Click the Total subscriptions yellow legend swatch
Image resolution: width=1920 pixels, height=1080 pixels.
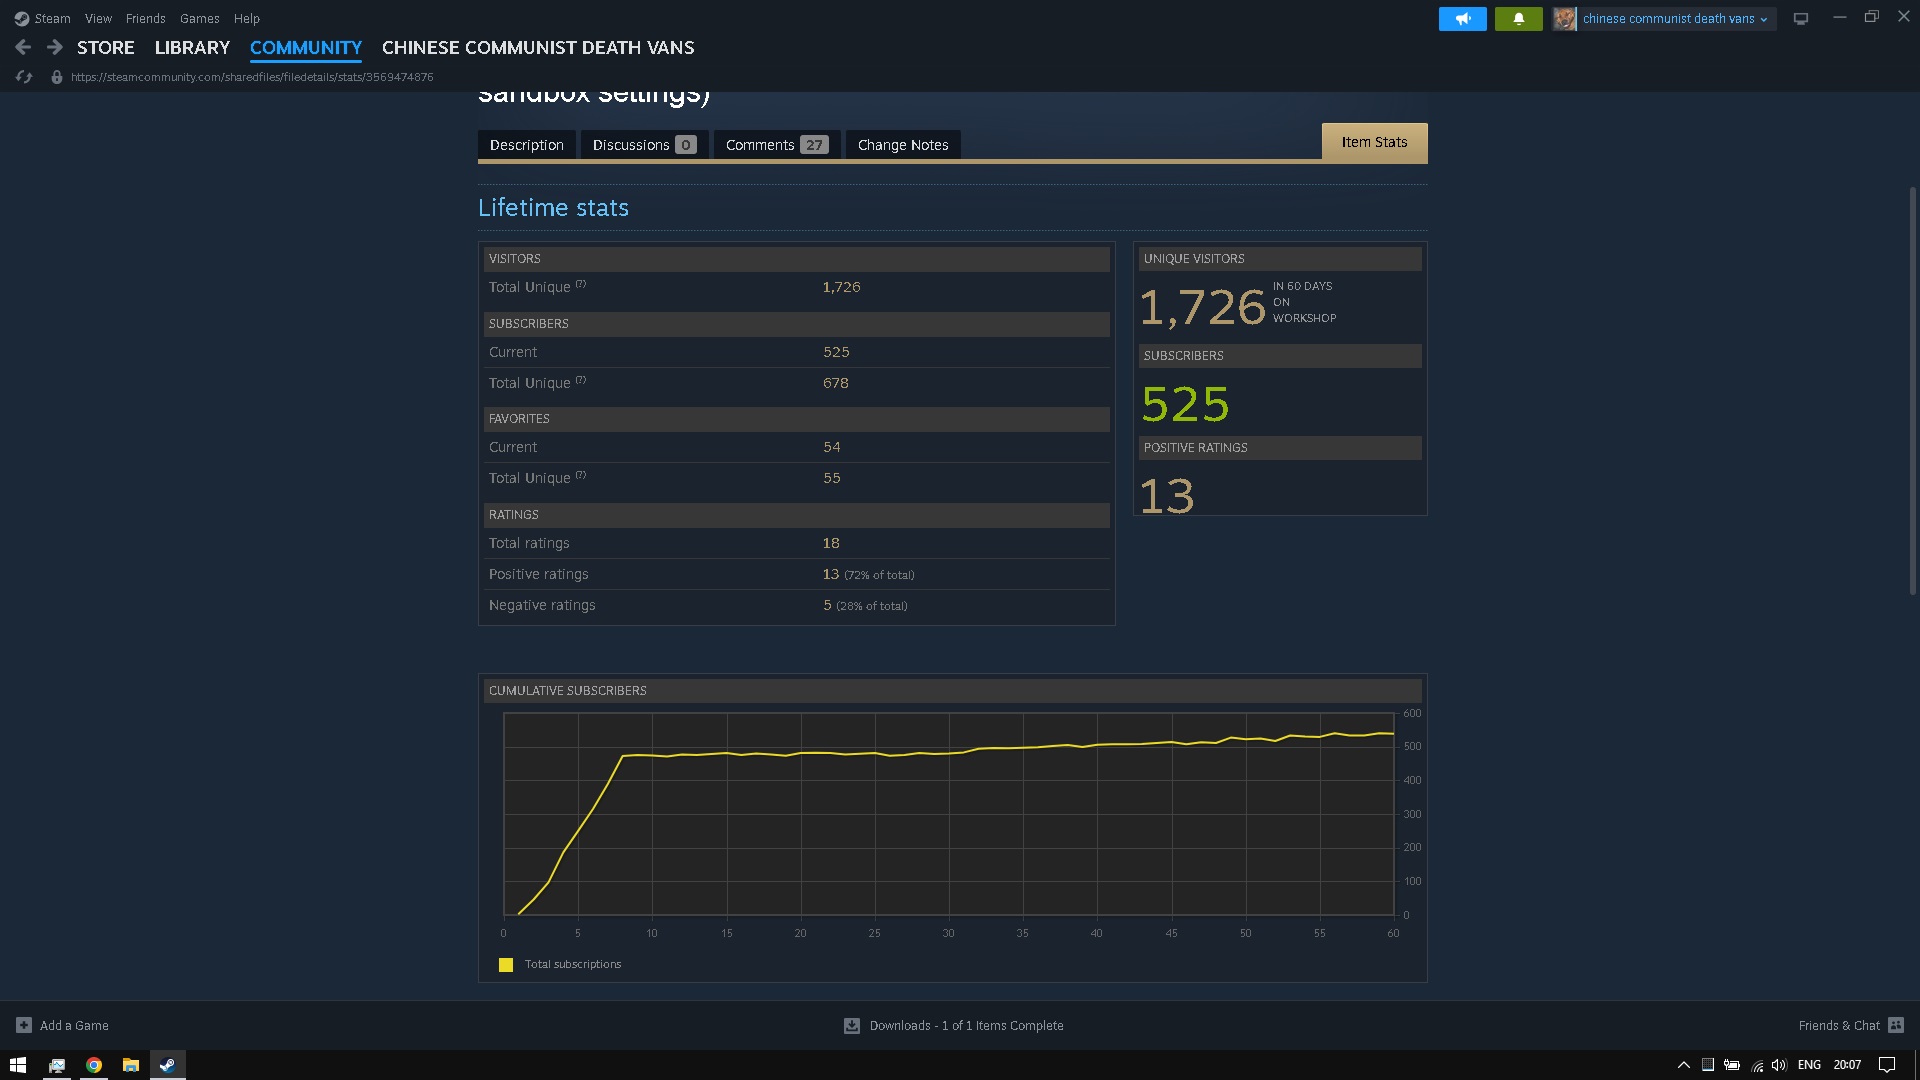pos(506,965)
